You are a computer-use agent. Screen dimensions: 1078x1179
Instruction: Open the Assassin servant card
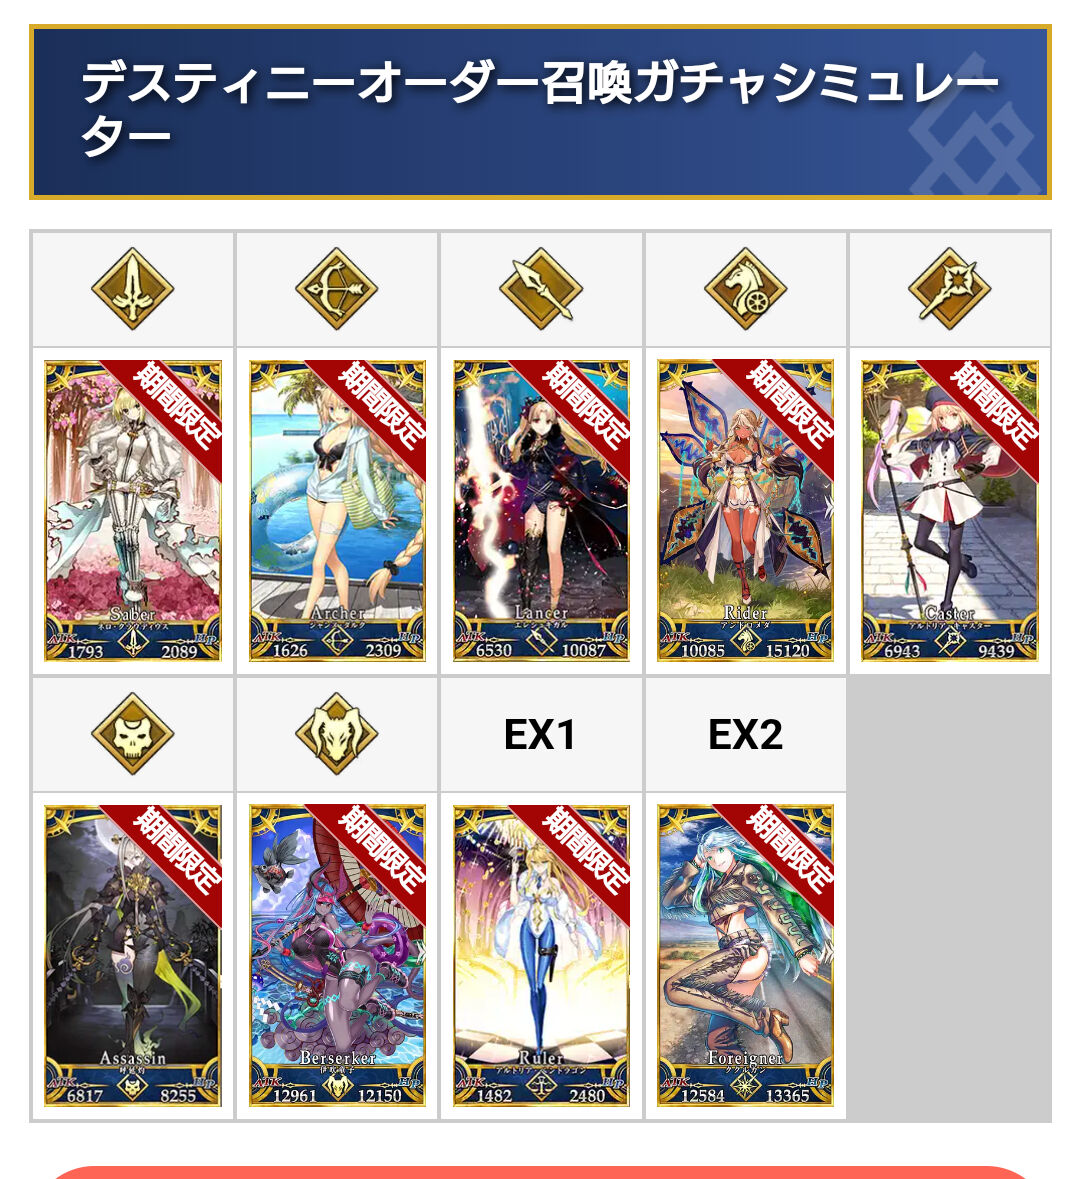point(132,956)
